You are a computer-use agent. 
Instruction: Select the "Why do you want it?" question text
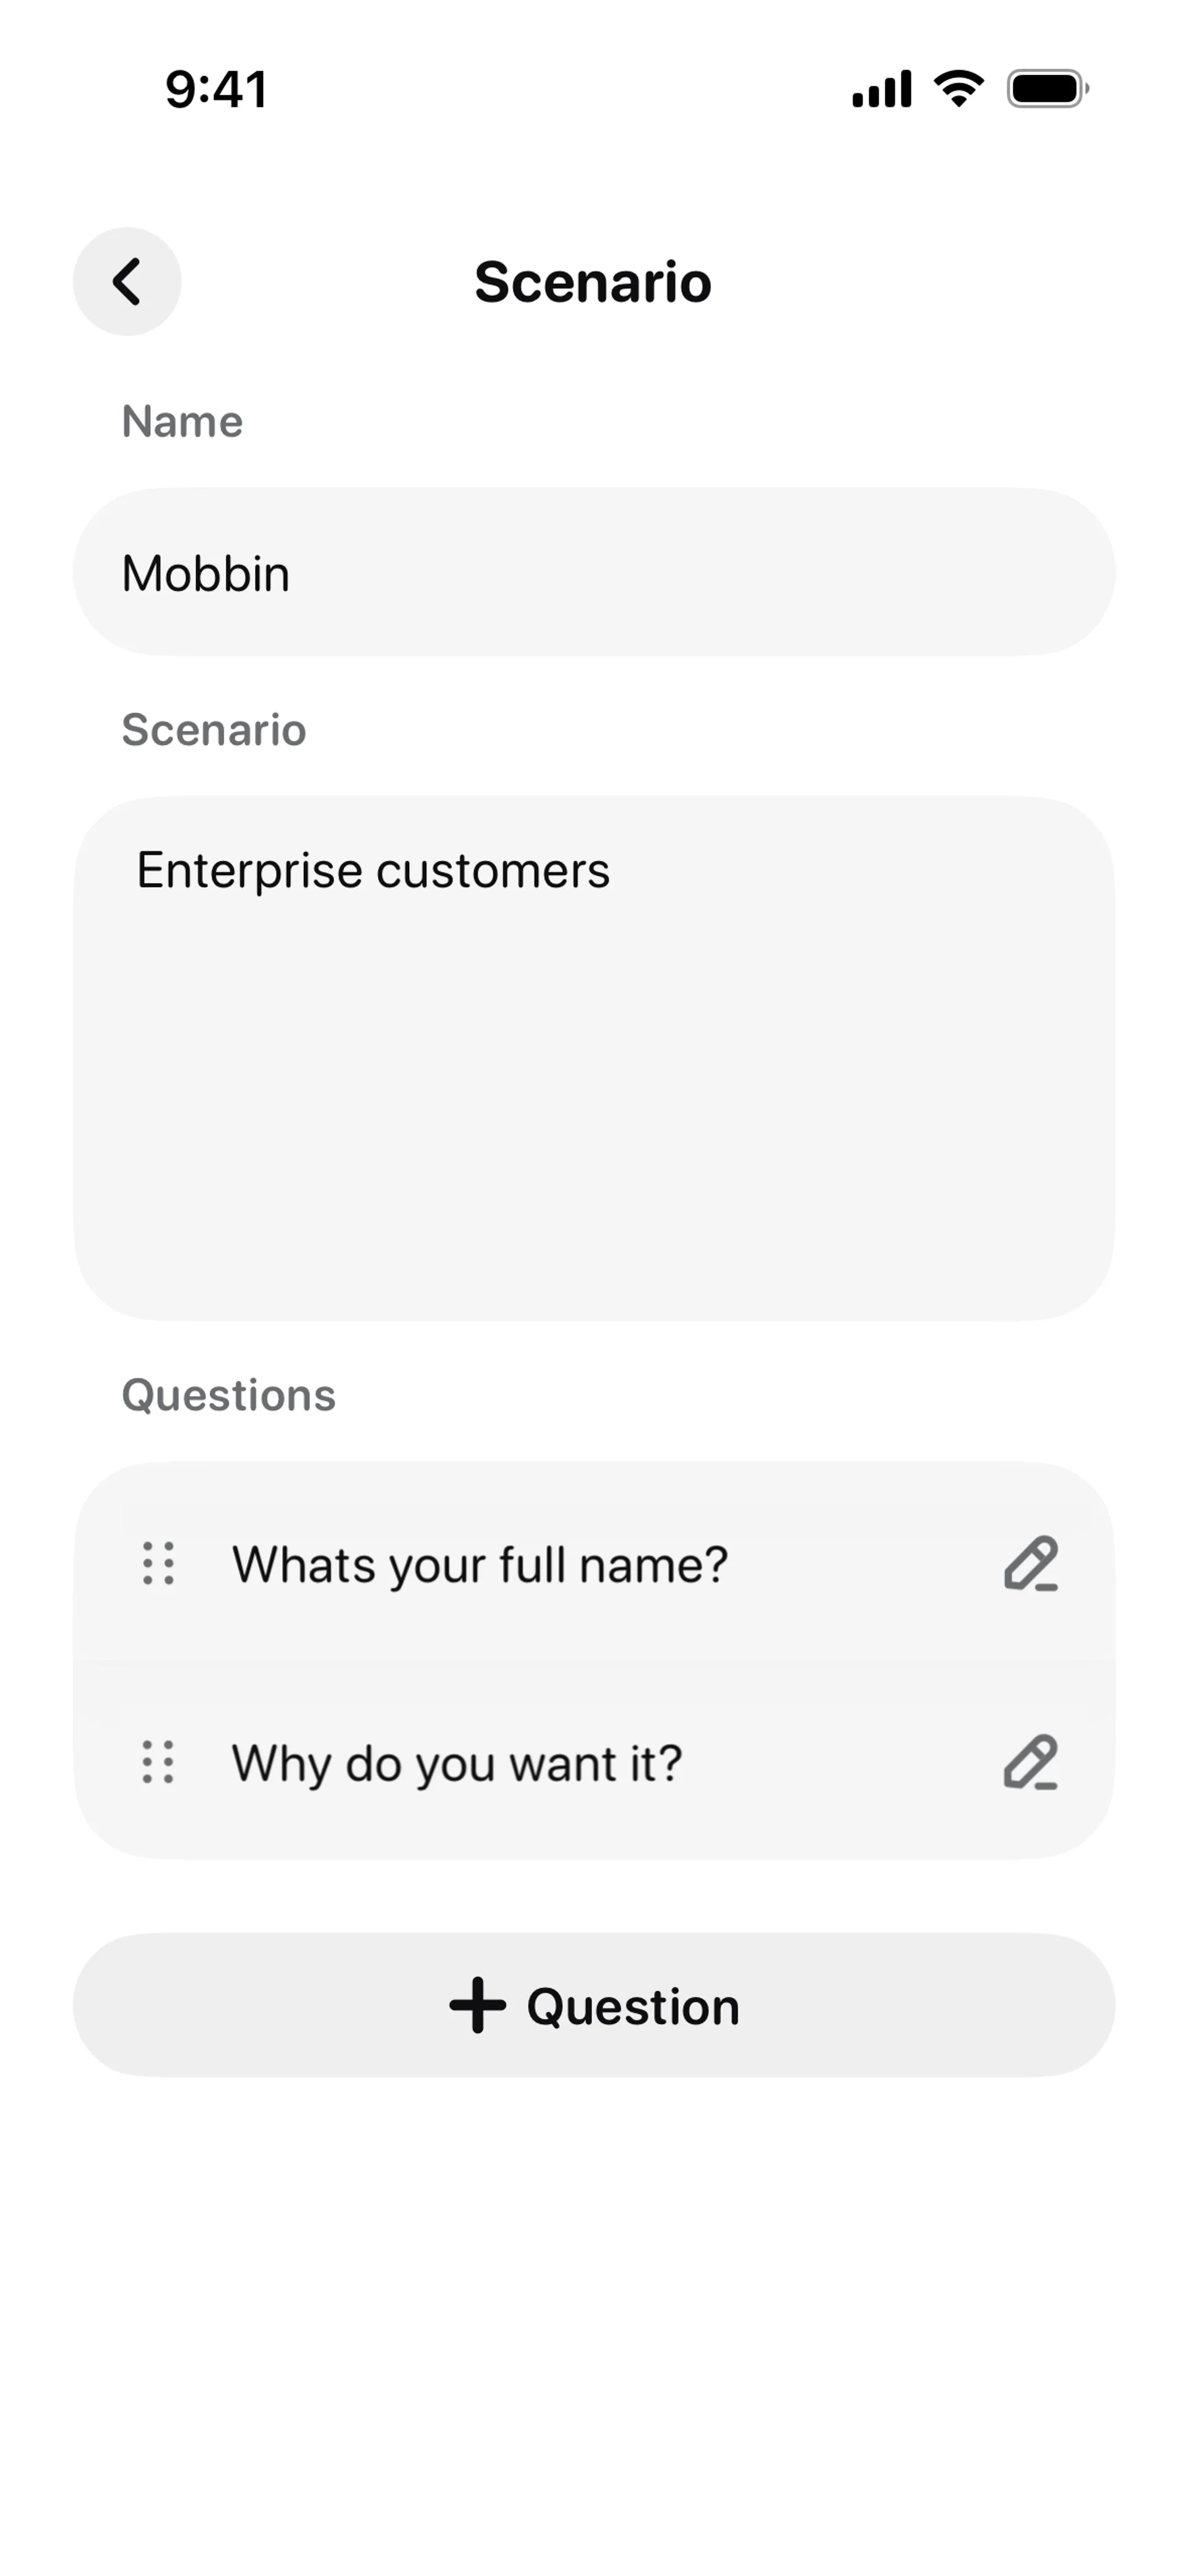point(457,1763)
